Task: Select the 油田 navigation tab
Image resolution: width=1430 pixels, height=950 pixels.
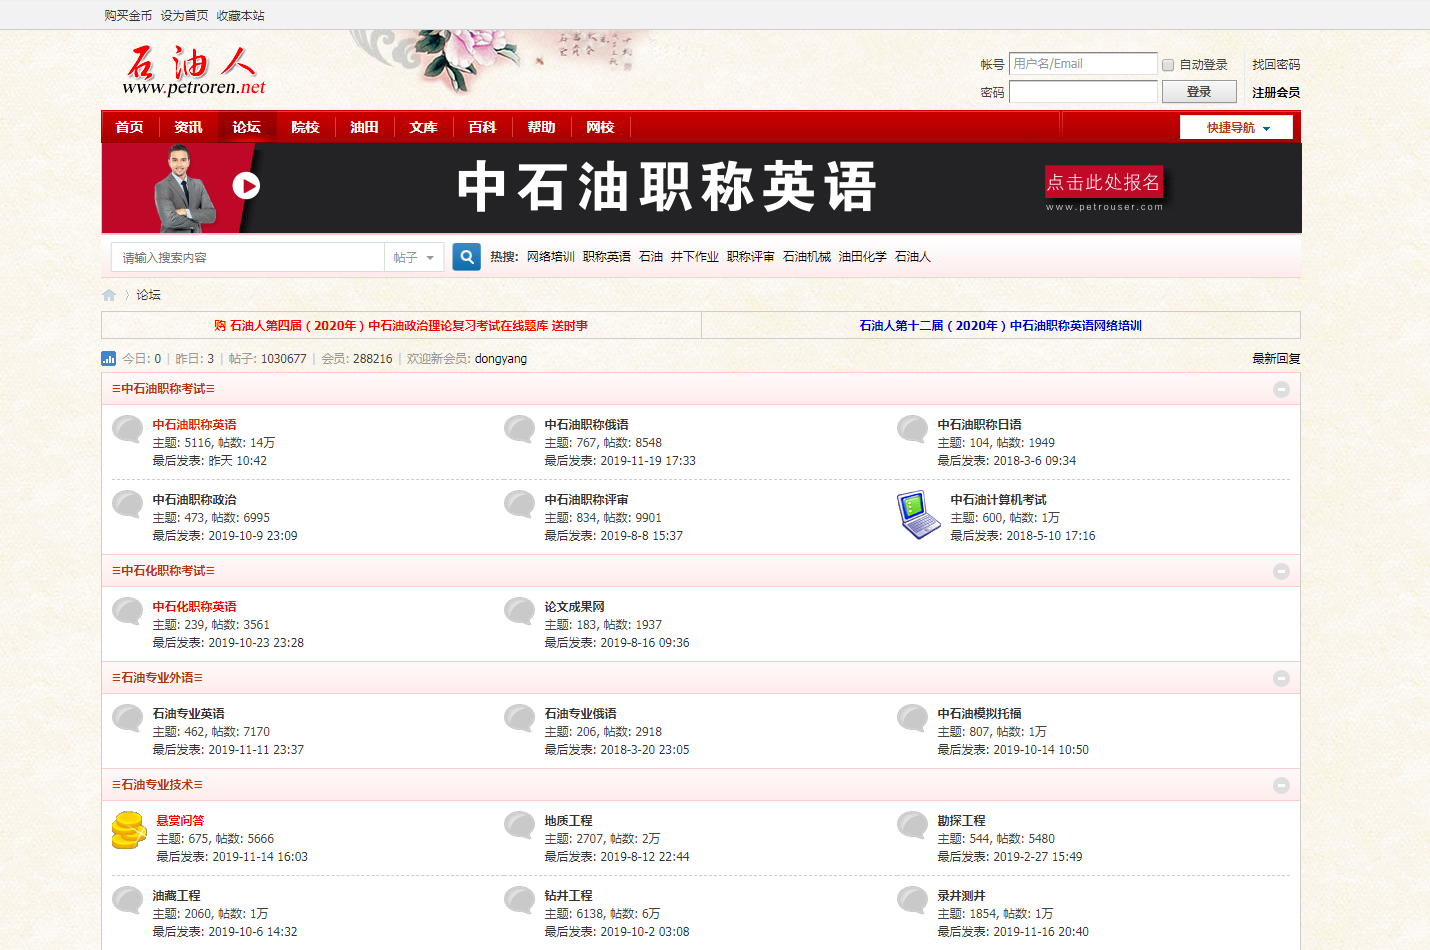Action: pyautogui.click(x=364, y=127)
